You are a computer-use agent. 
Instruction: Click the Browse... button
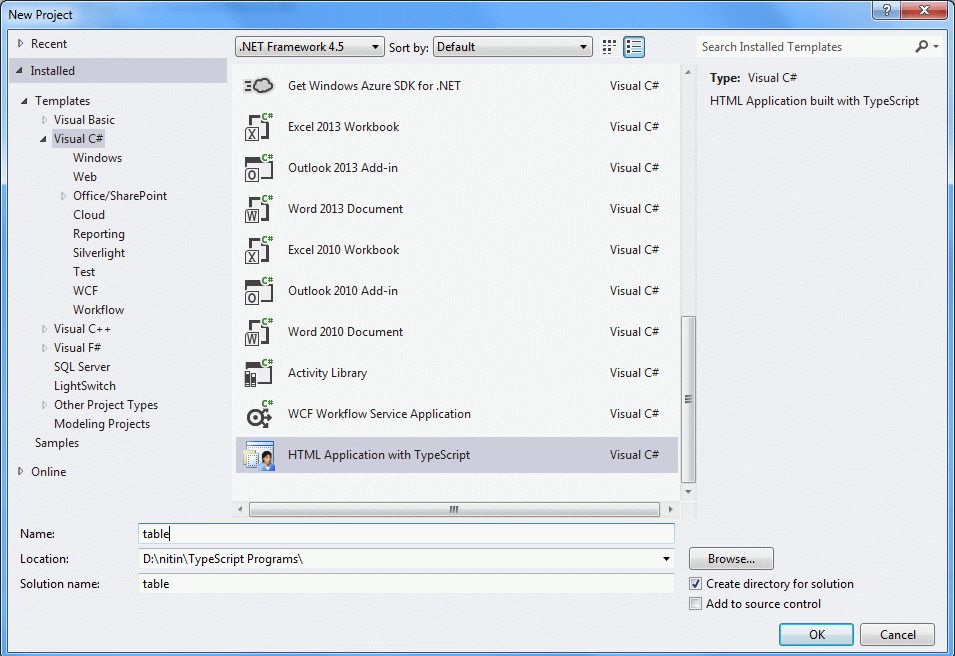tap(731, 559)
